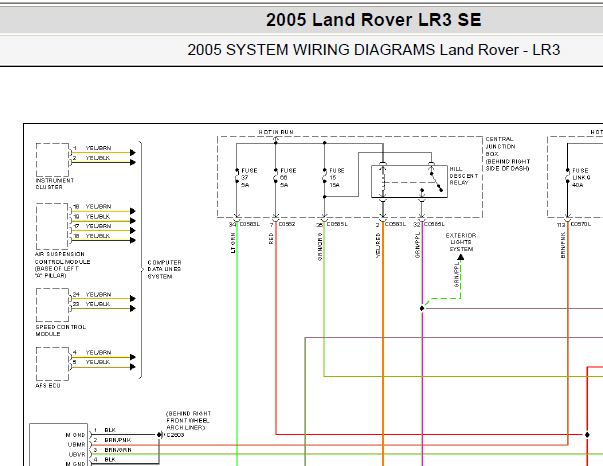Click the "FUSE 37 5A" label
Viewport: 603px width, 466px height.
pos(249,178)
